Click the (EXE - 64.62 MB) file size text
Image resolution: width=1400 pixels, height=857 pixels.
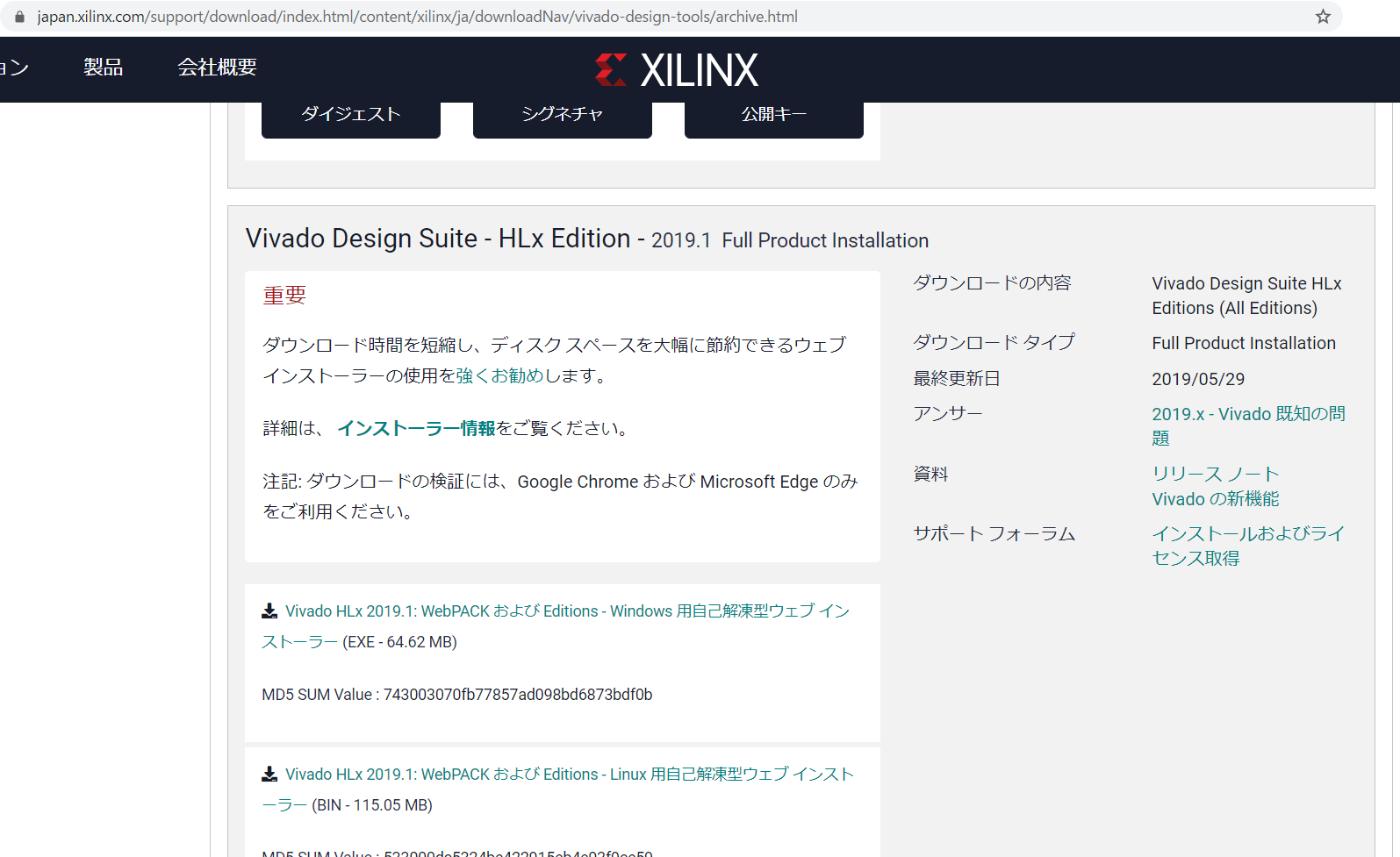click(400, 642)
